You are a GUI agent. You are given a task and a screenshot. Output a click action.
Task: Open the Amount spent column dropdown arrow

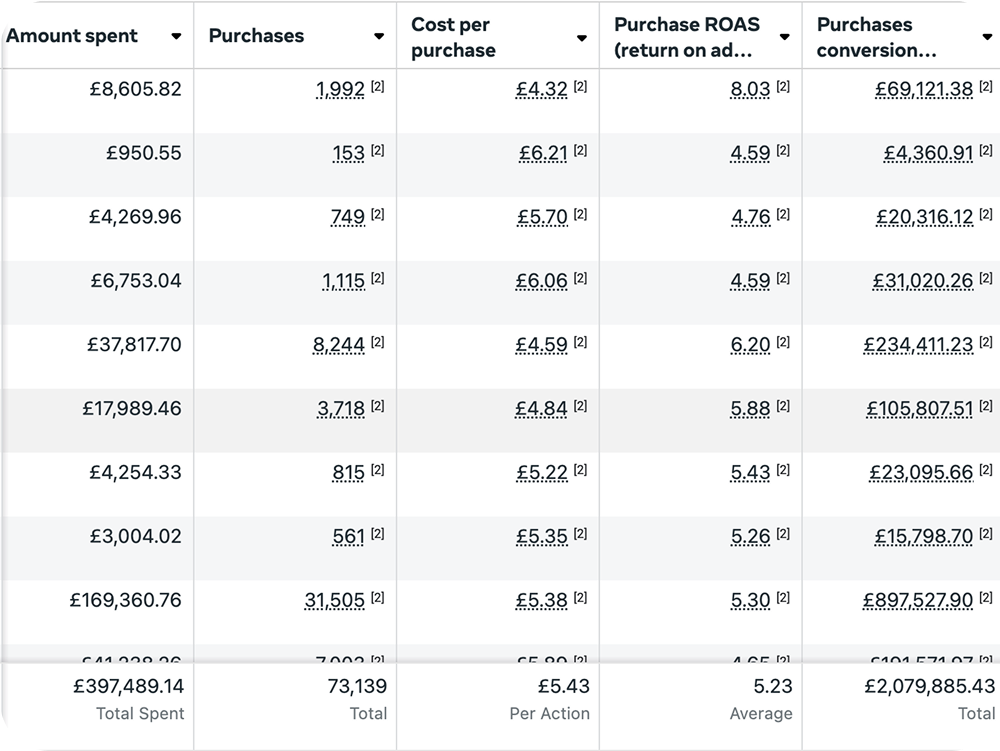pyautogui.click(x=177, y=36)
